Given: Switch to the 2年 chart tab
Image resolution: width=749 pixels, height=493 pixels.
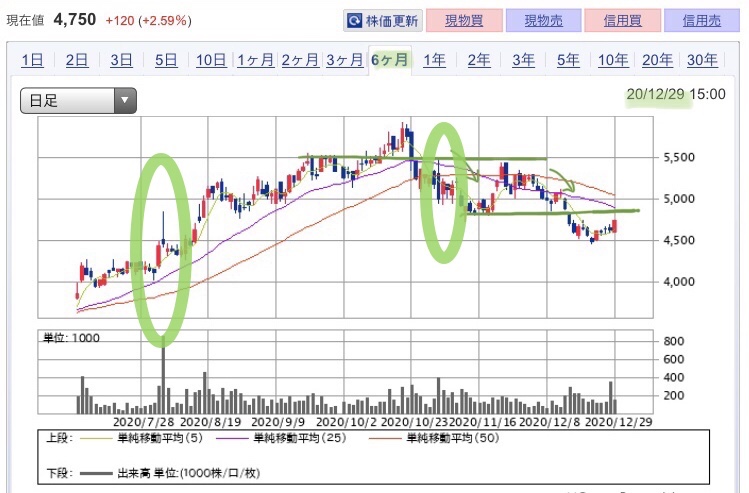Looking at the screenshot, I should (479, 60).
